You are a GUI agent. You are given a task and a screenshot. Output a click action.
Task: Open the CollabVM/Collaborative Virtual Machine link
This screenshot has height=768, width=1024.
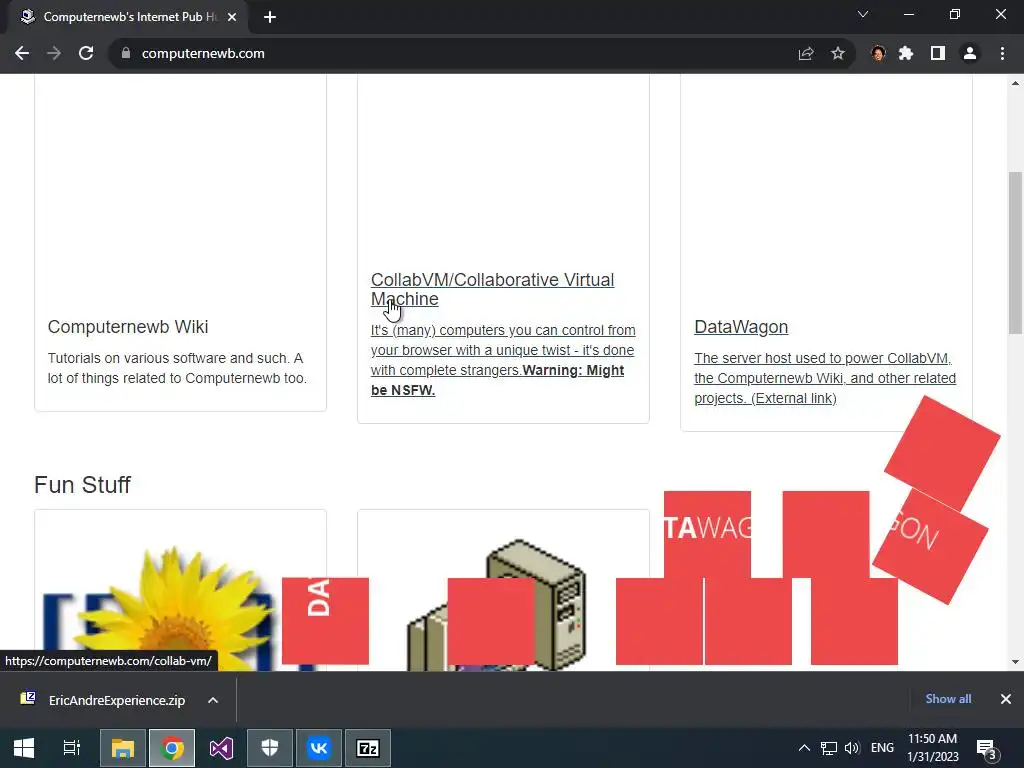pyautogui.click(x=492, y=289)
